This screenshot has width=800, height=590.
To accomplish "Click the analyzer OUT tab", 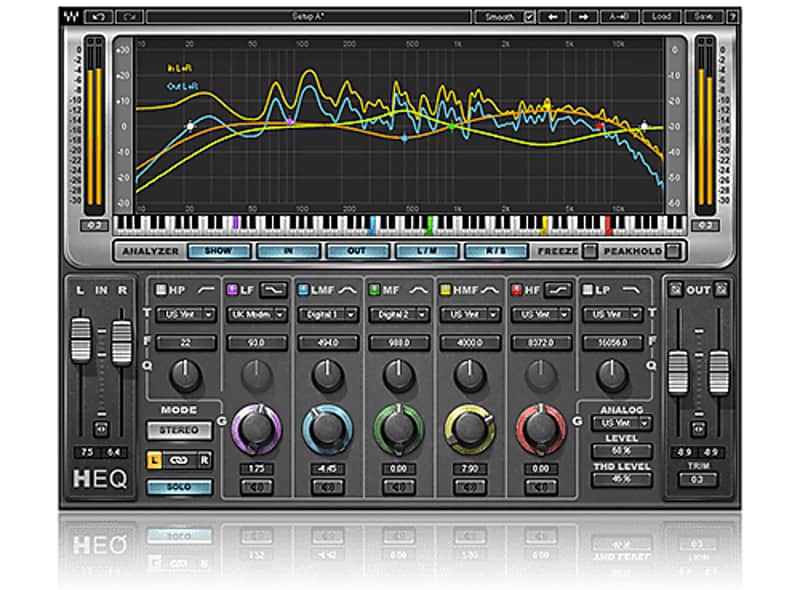I will 357,251.
